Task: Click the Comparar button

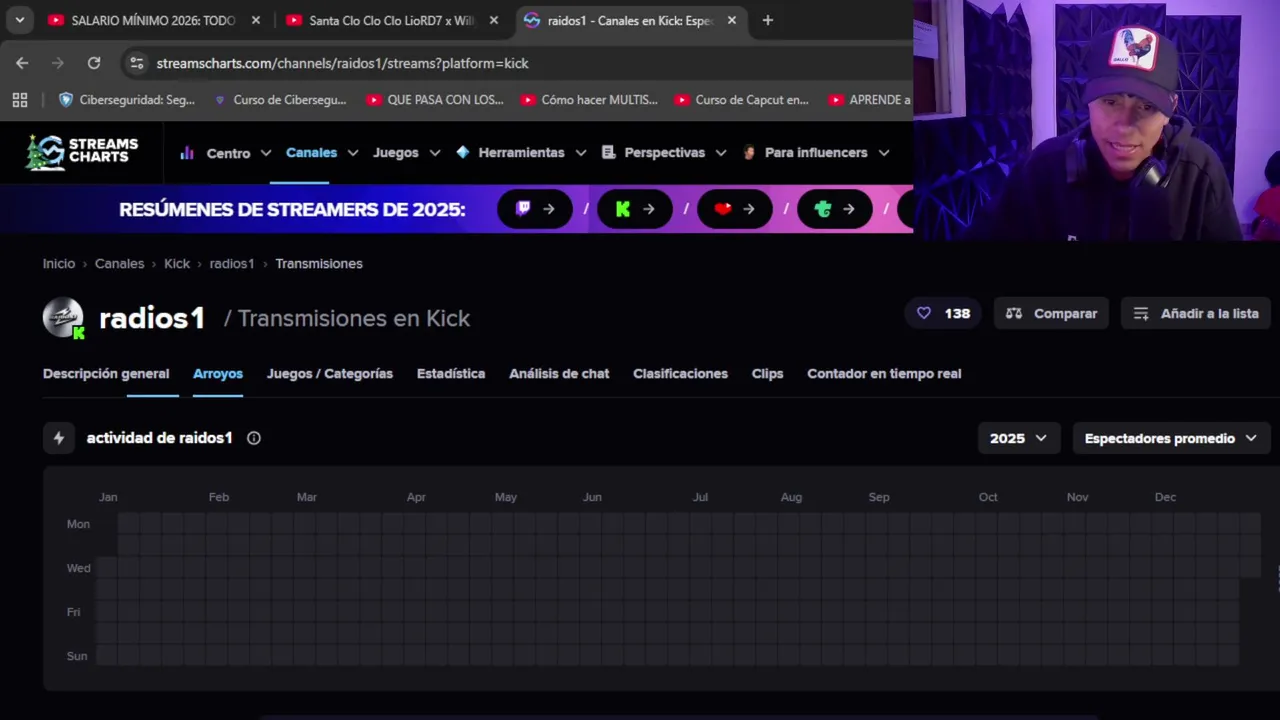Action: pos(1051,314)
